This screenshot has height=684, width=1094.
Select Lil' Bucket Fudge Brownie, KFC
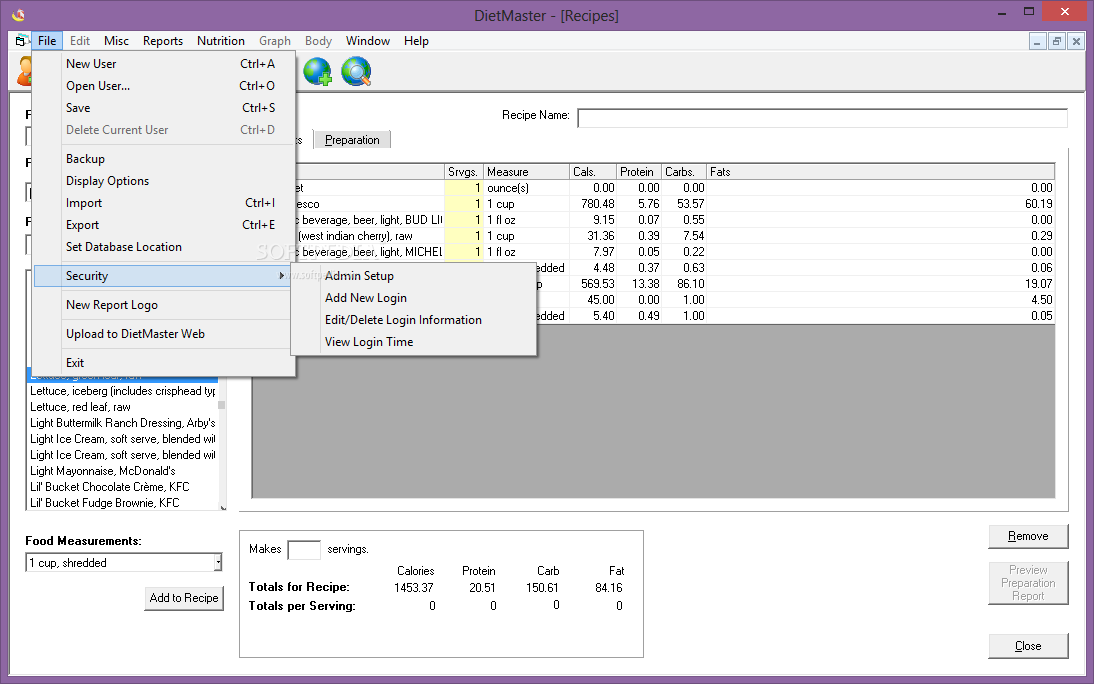122,503
